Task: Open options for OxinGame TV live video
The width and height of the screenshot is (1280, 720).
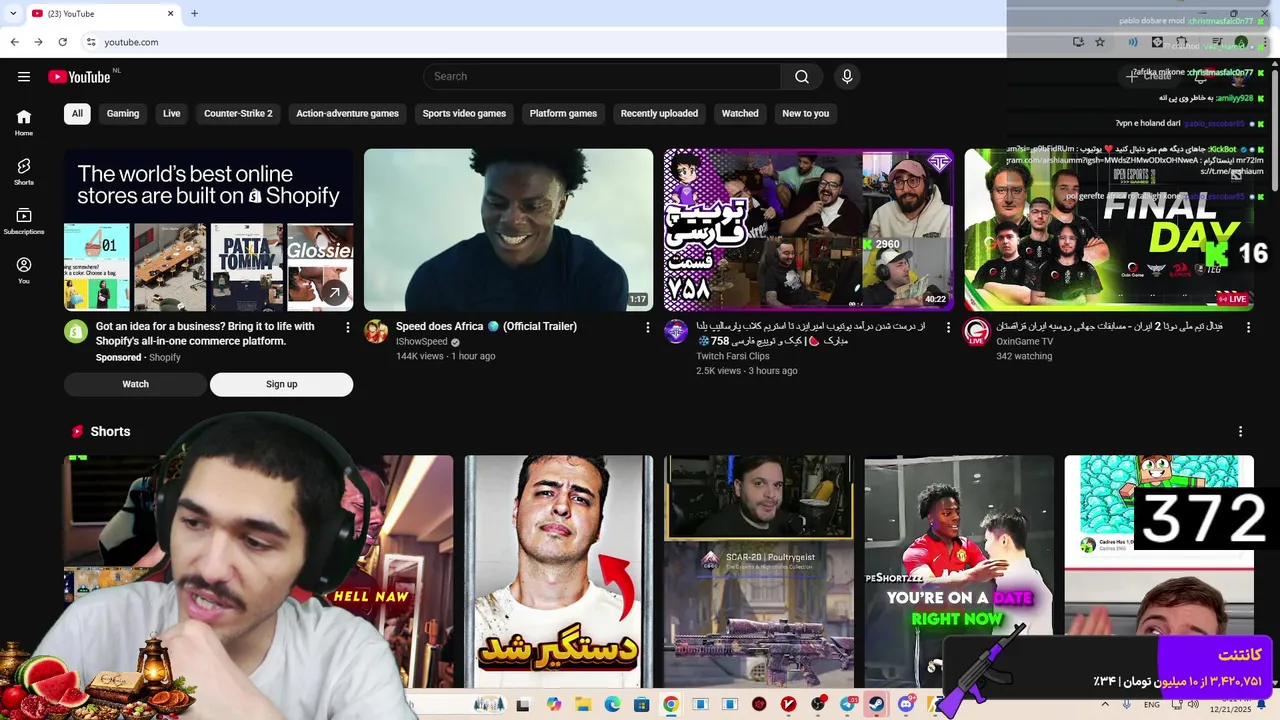Action: (x=1248, y=327)
